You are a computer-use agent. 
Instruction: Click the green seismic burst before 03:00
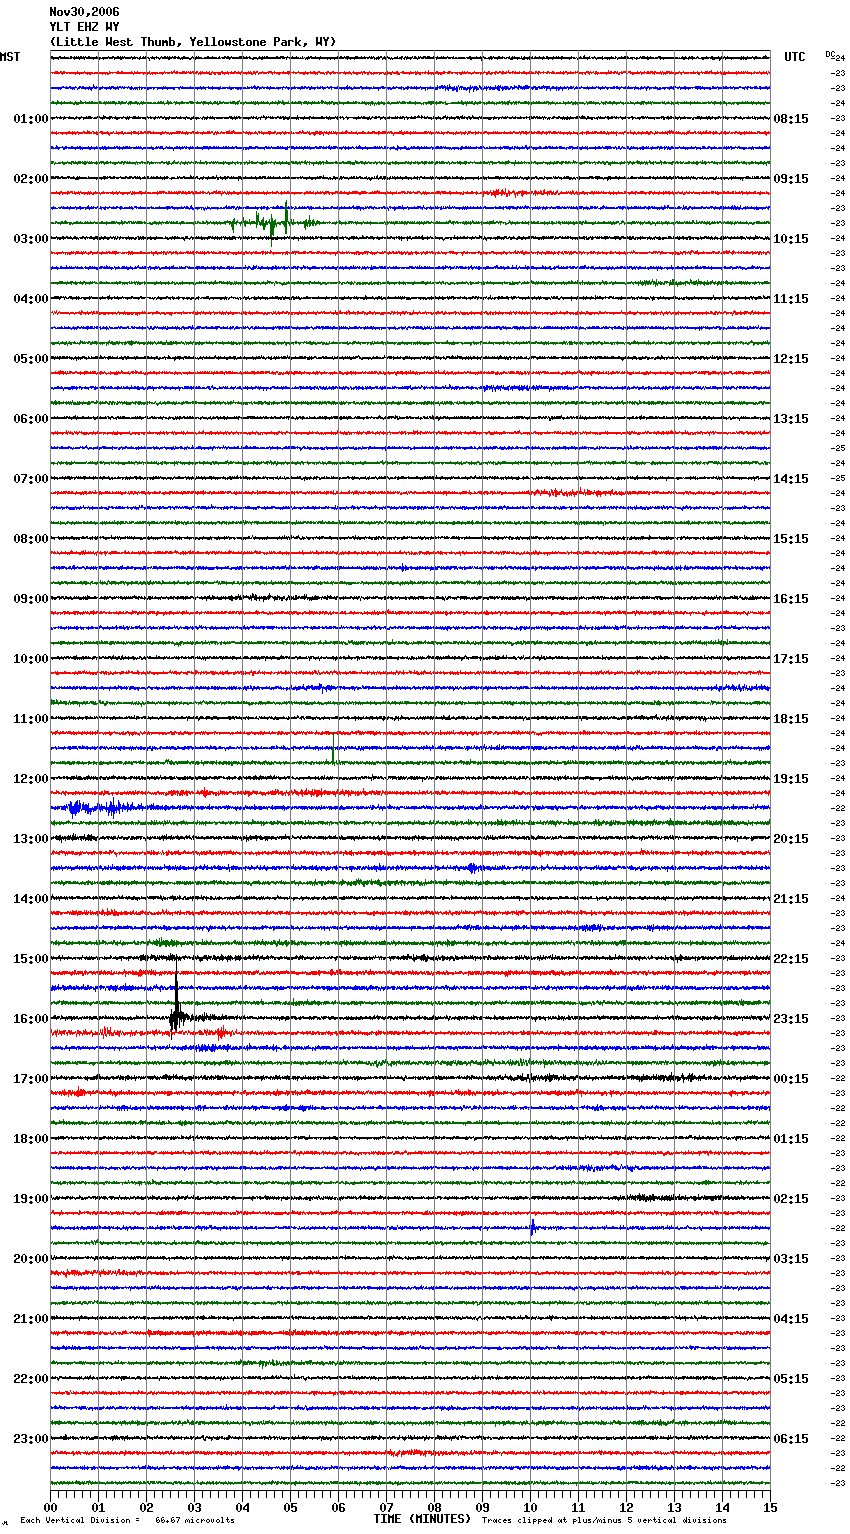pos(275,222)
